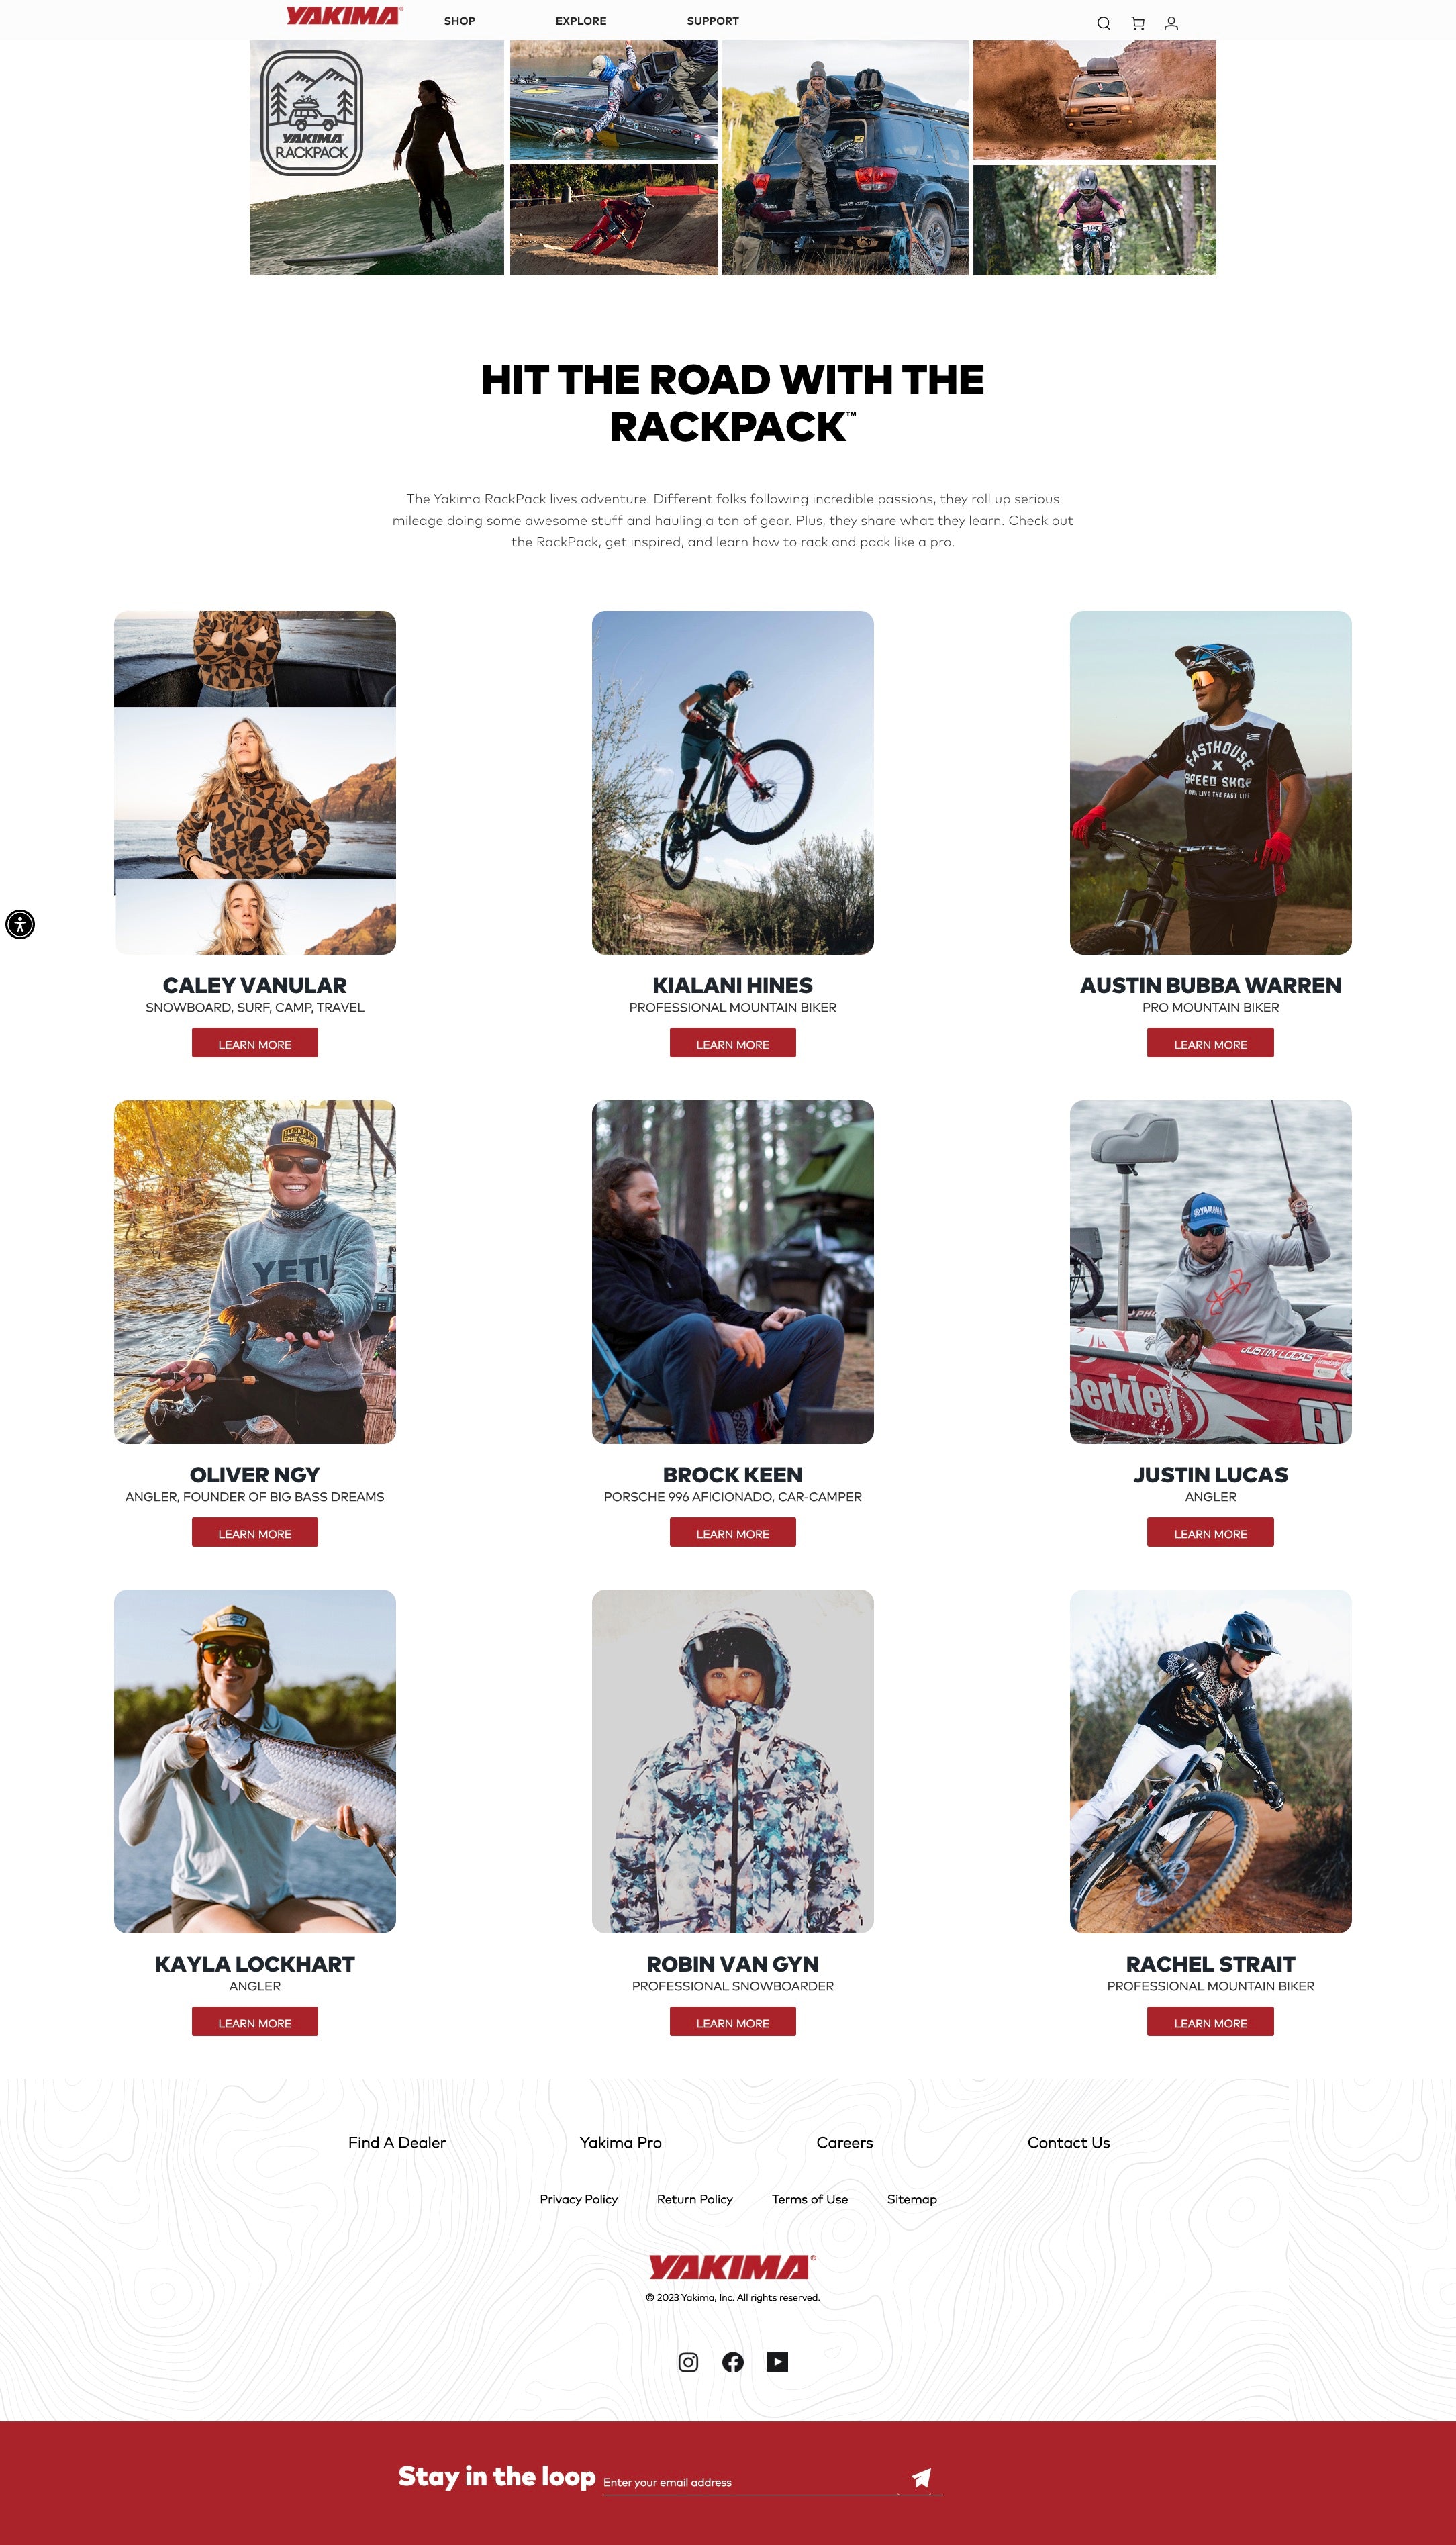Visit Yakima's Facebook page icon

pos(733,2362)
